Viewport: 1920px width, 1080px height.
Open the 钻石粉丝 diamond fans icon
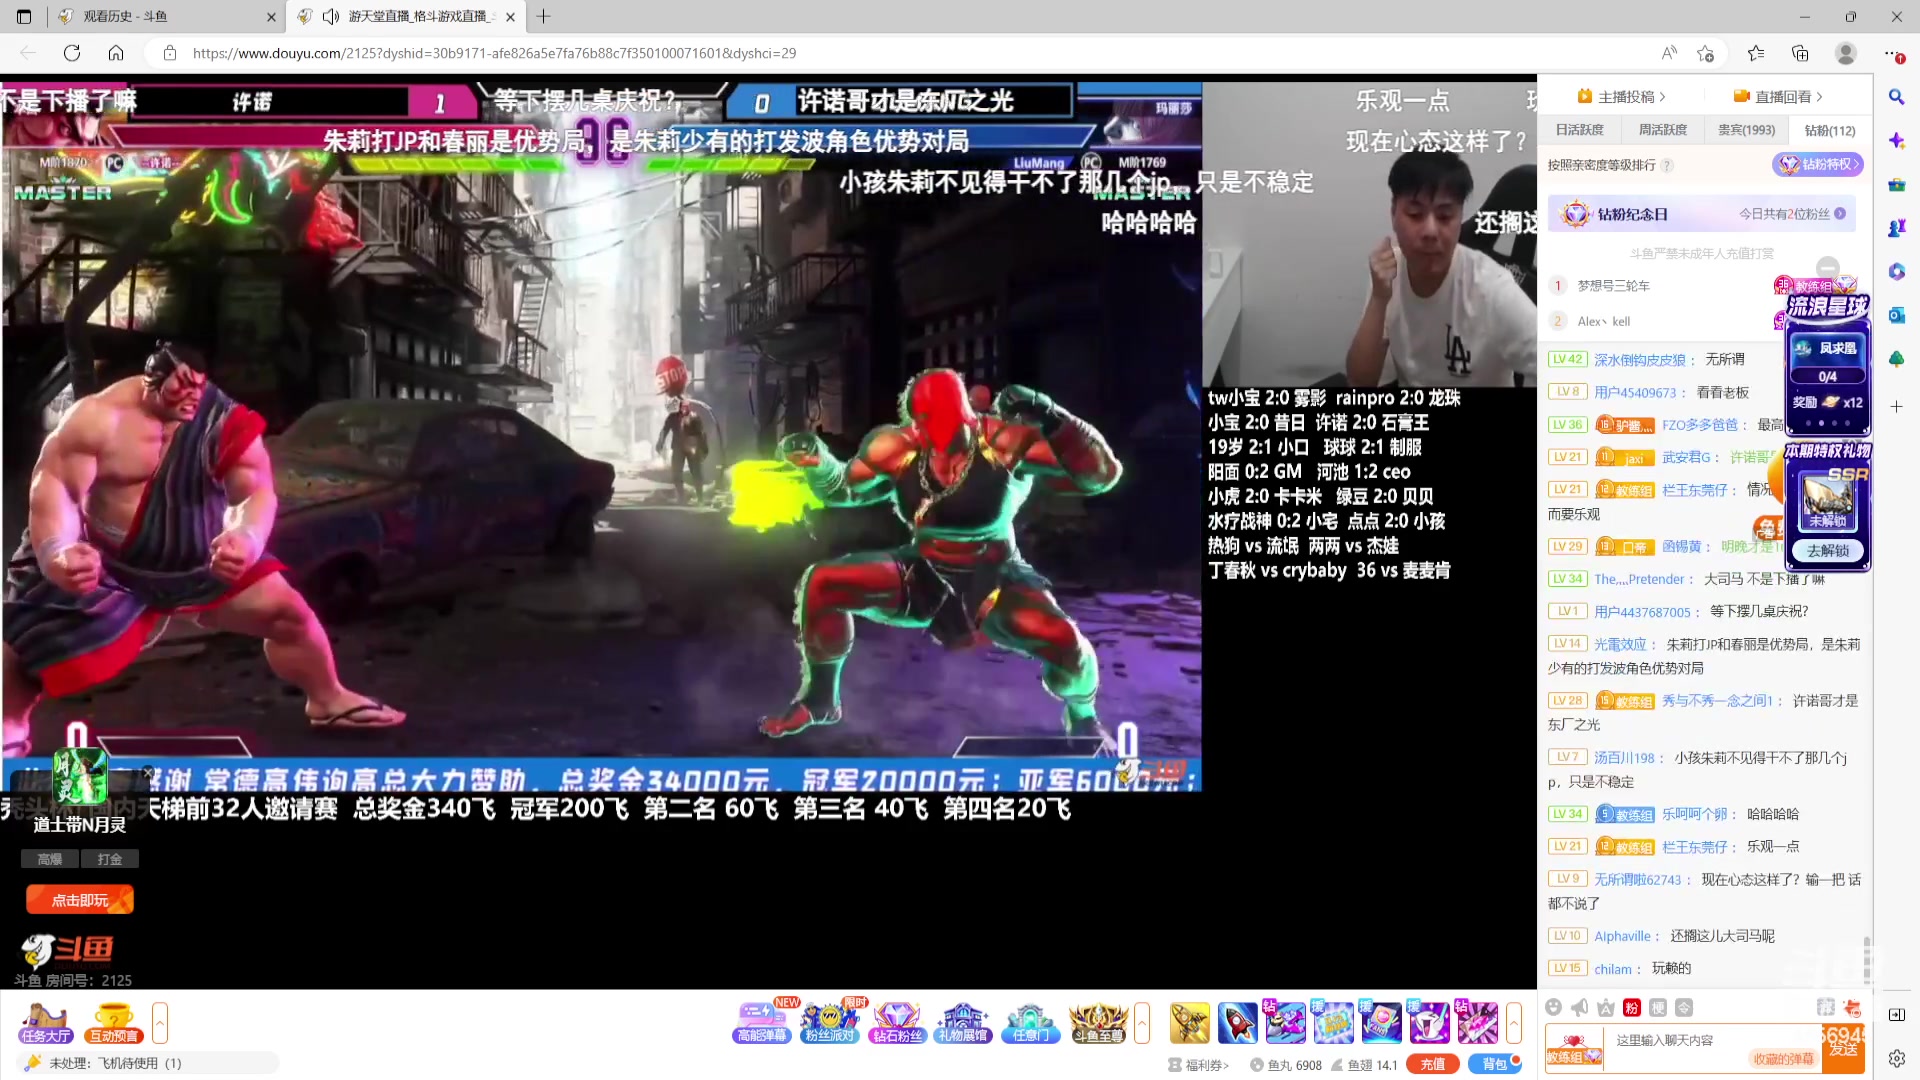click(897, 1023)
